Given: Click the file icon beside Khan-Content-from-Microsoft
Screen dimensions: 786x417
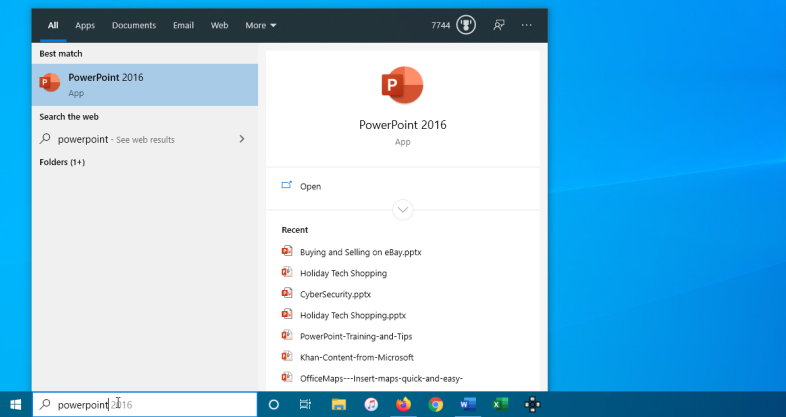Looking at the screenshot, I should point(287,356).
